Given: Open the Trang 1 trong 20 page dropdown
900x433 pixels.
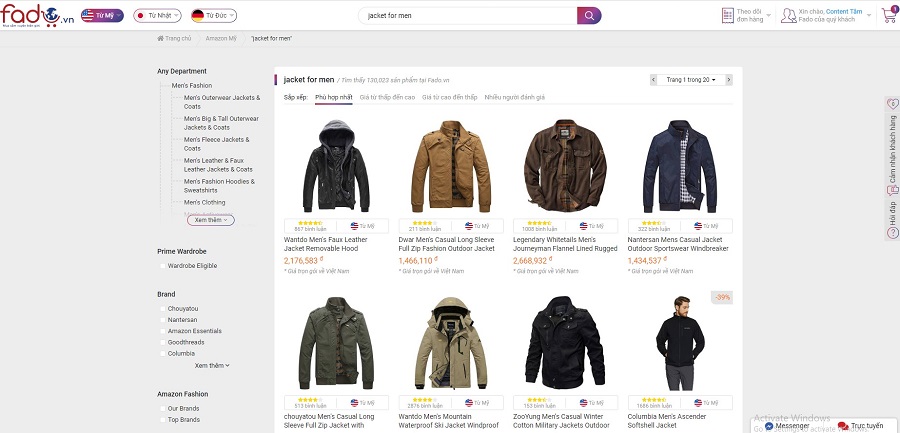Looking at the screenshot, I should tap(691, 80).
